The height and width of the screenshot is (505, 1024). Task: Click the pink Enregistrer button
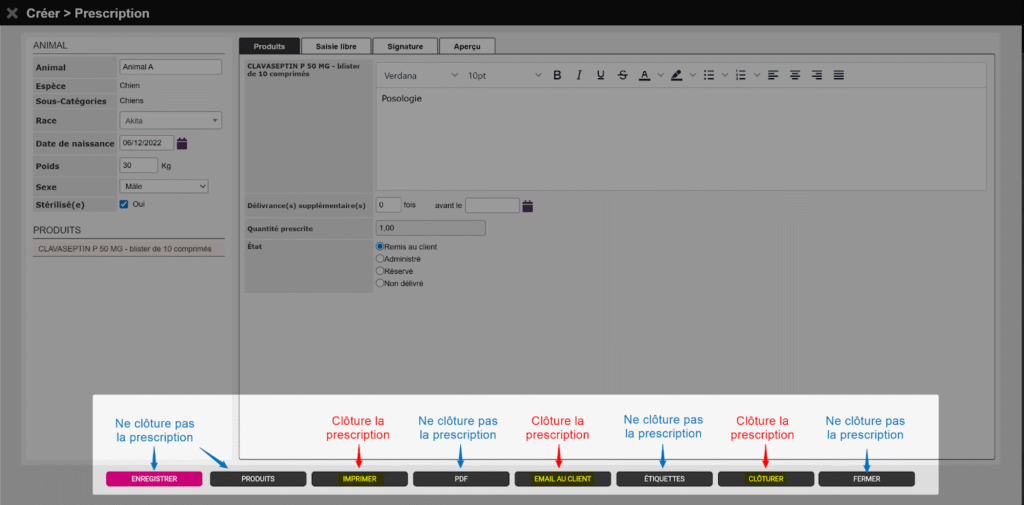coord(154,479)
